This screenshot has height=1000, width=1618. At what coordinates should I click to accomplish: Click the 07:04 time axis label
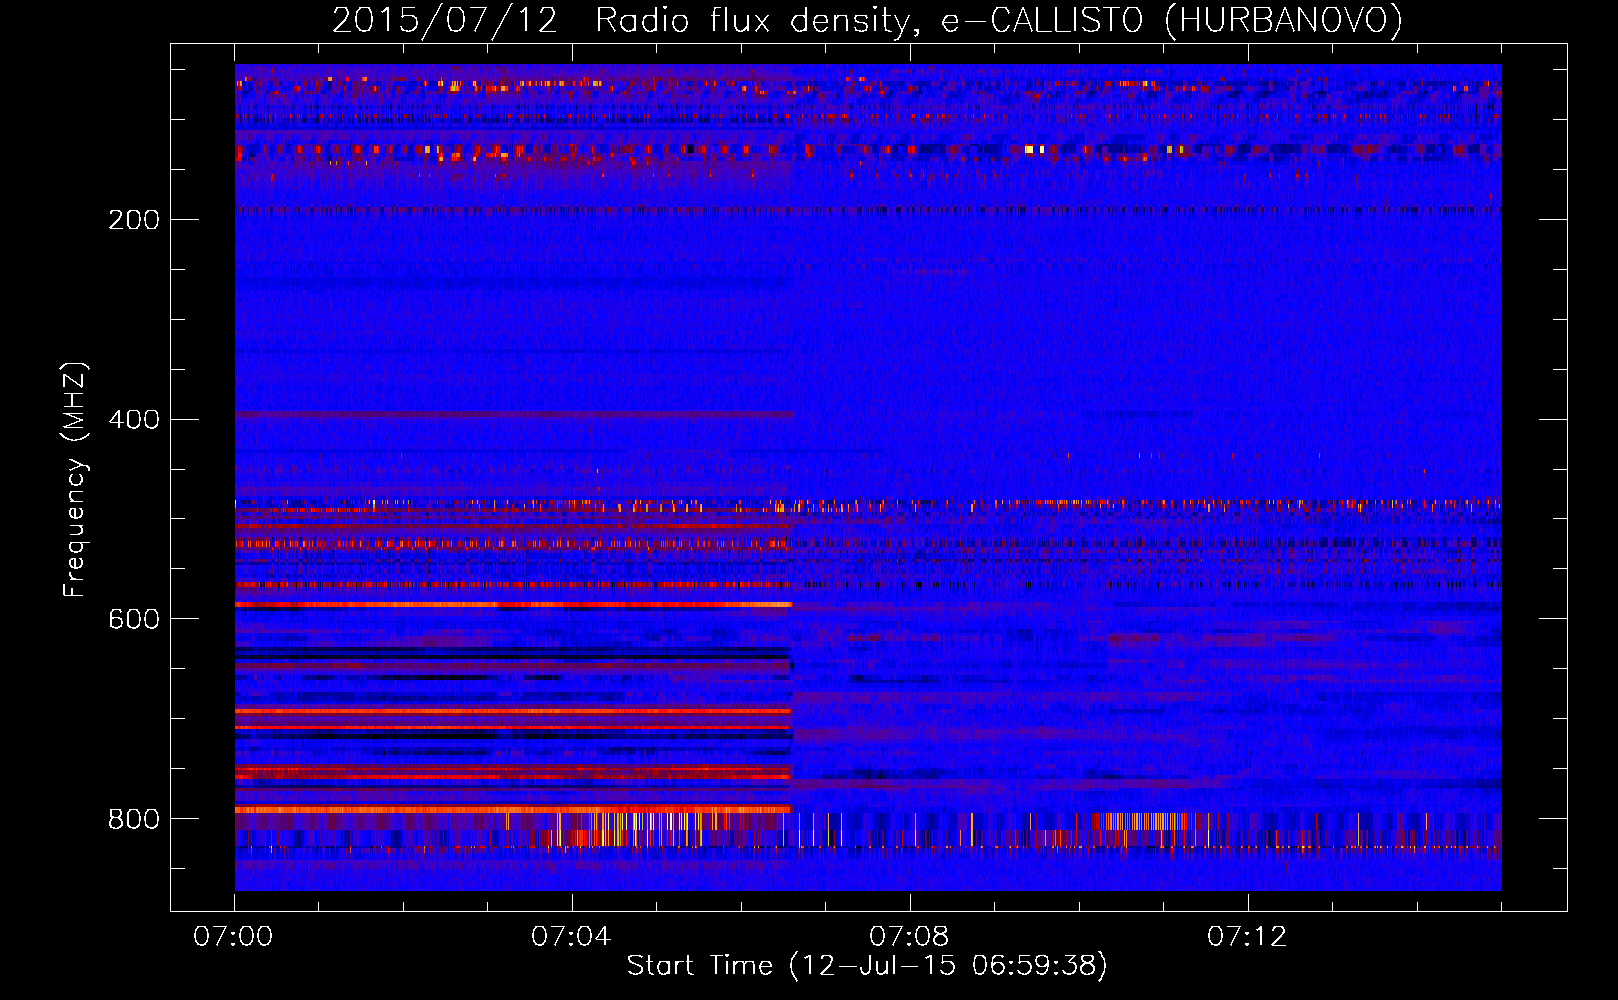click(571, 937)
